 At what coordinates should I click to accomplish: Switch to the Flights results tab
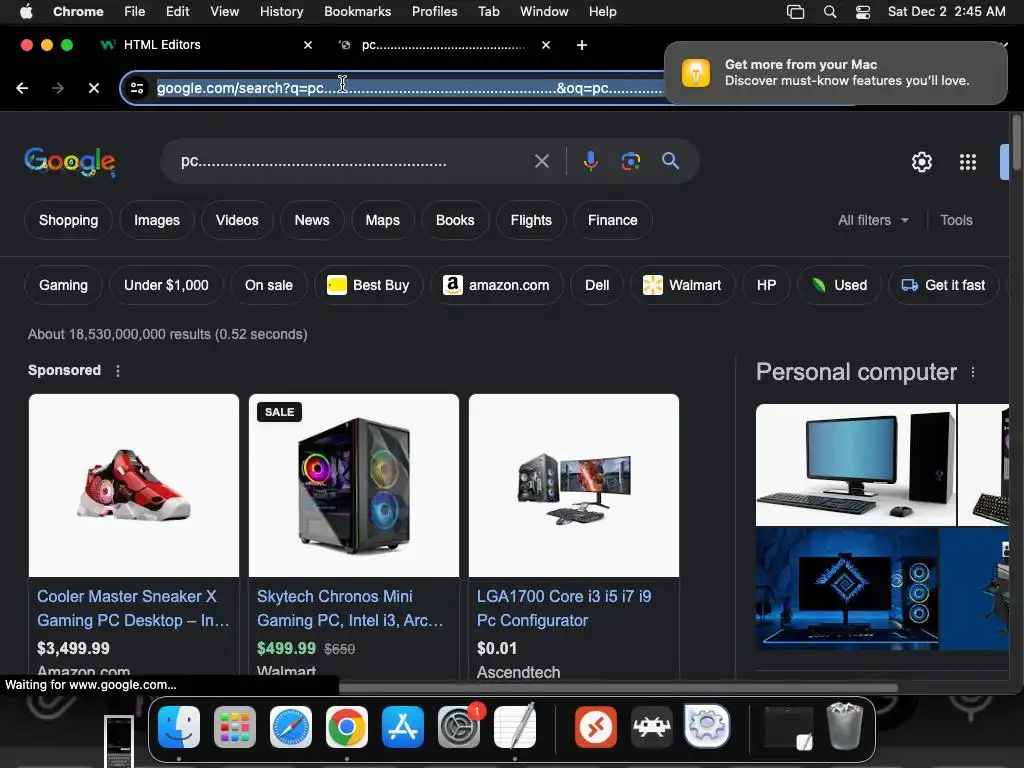tap(531, 220)
